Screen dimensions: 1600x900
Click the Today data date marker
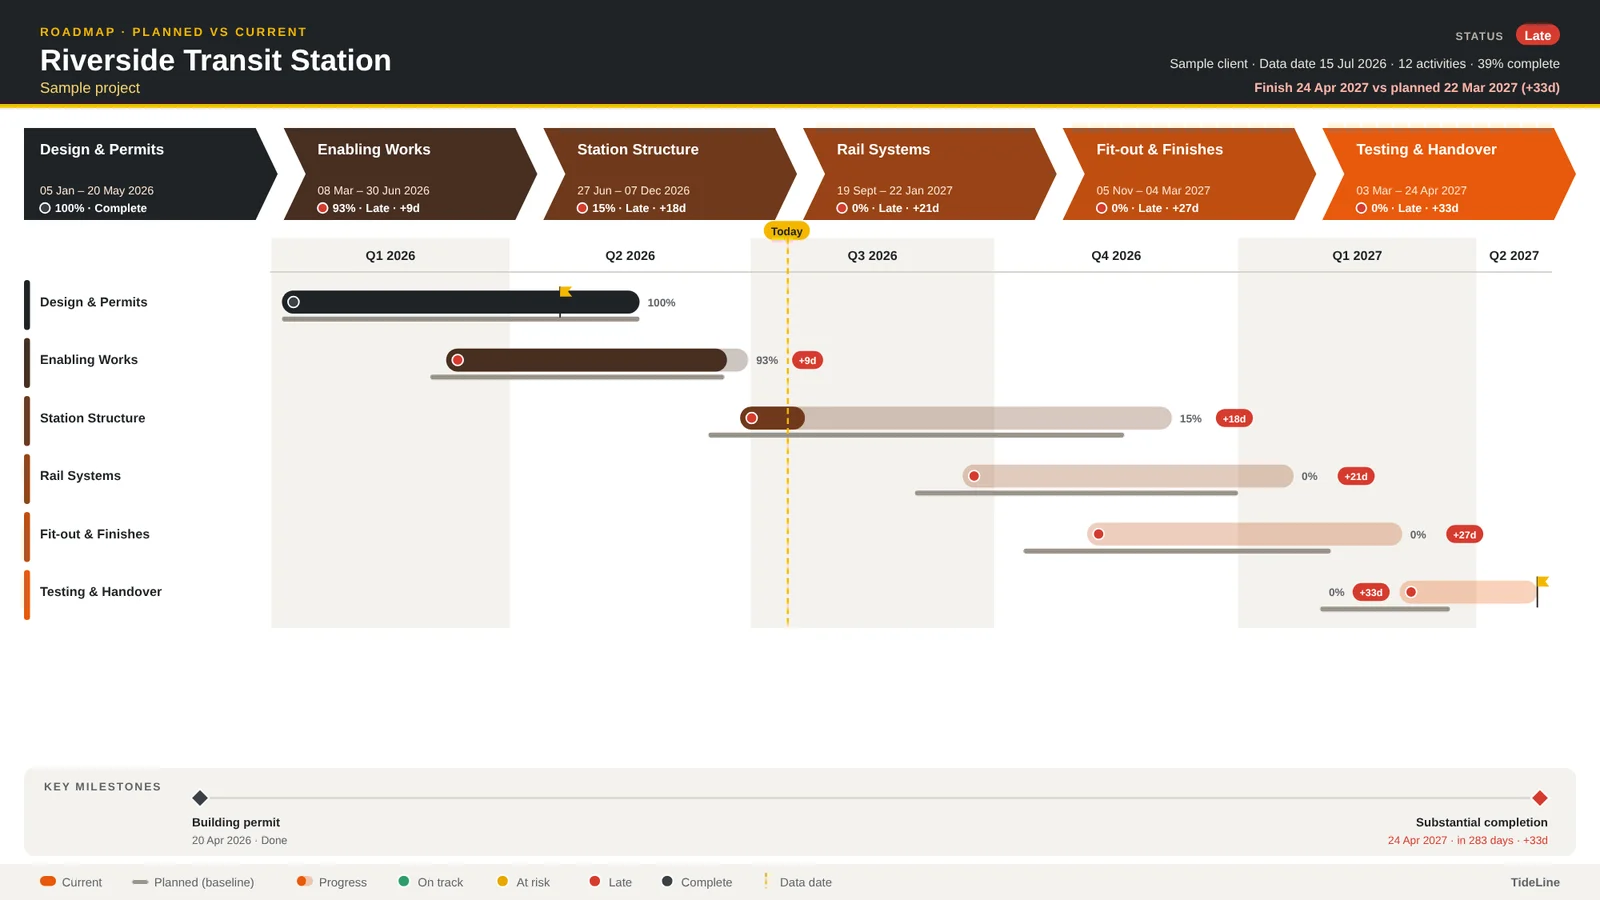pyautogui.click(x=787, y=231)
